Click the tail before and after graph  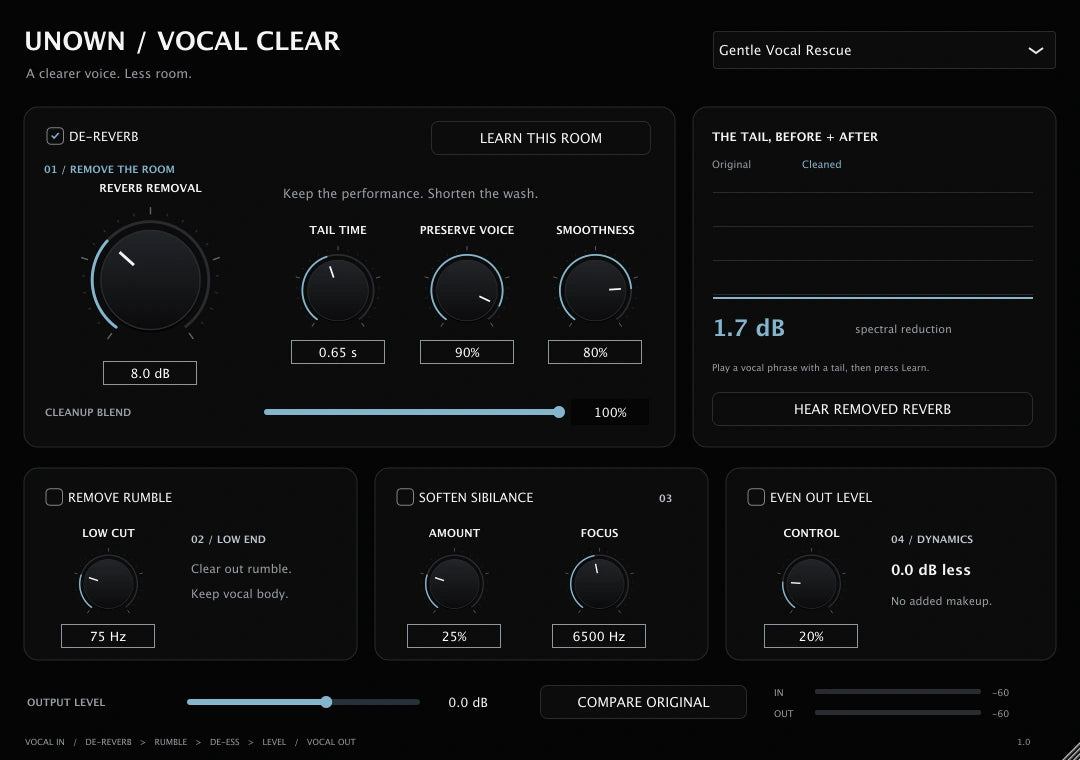click(x=873, y=245)
